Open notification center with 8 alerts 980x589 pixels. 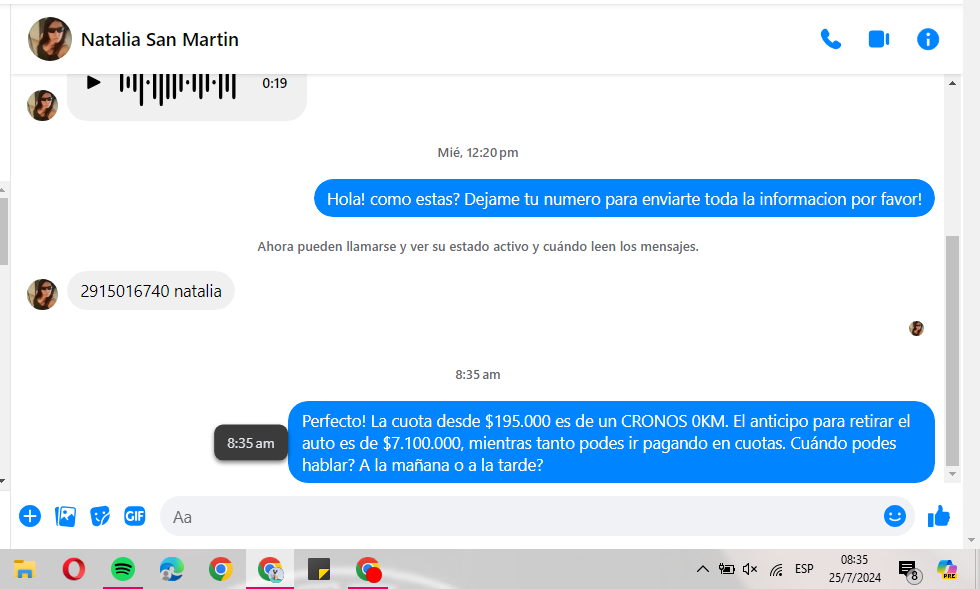tap(909, 570)
